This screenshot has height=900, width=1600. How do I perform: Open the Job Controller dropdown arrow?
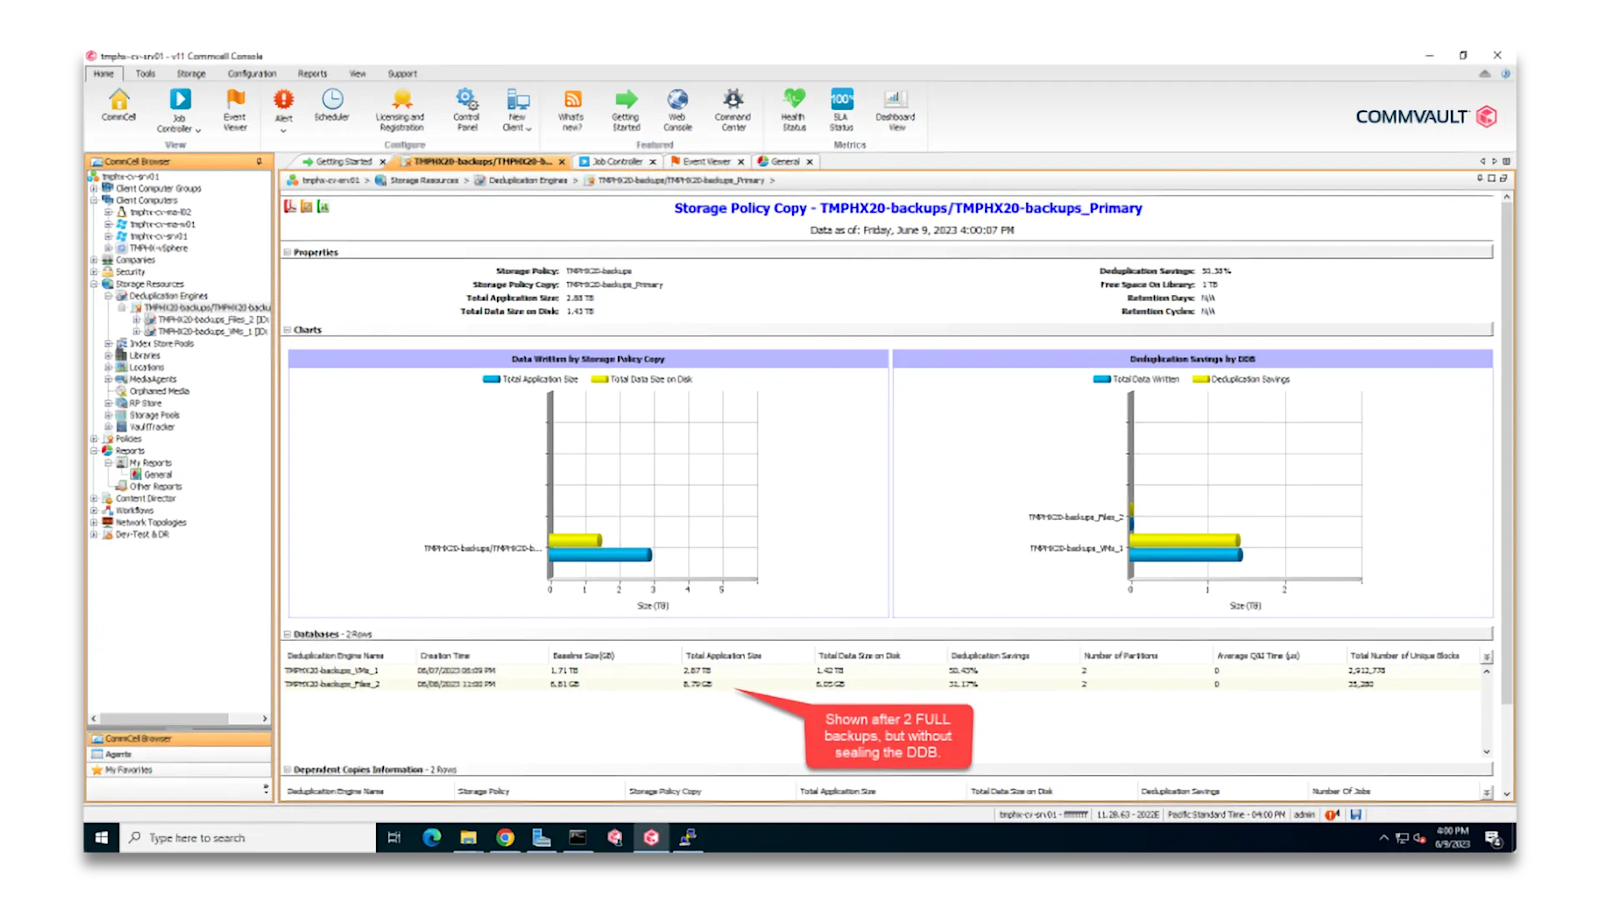pyautogui.click(x=198, y=130)
